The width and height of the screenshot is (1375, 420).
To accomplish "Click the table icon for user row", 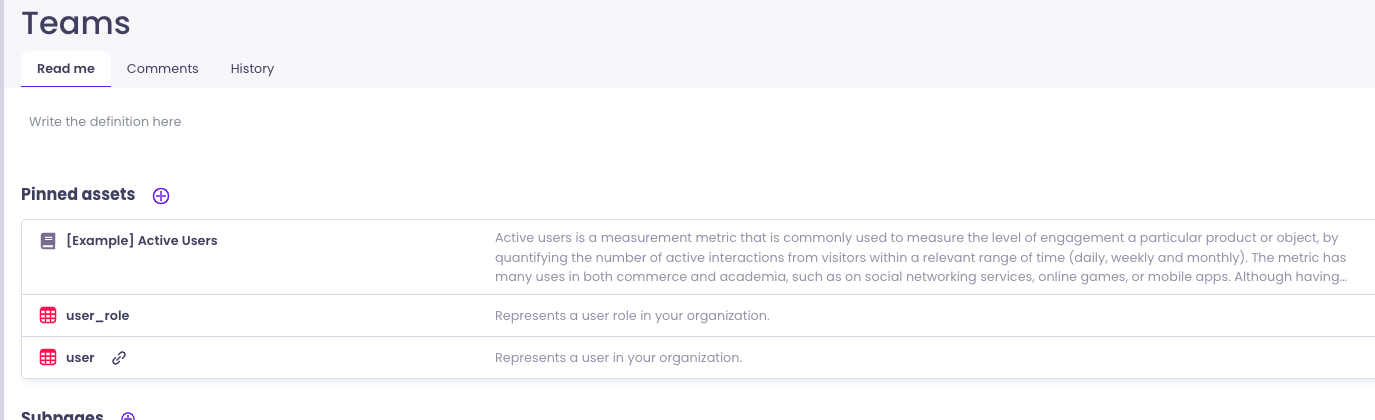I will tap(48, 358).
